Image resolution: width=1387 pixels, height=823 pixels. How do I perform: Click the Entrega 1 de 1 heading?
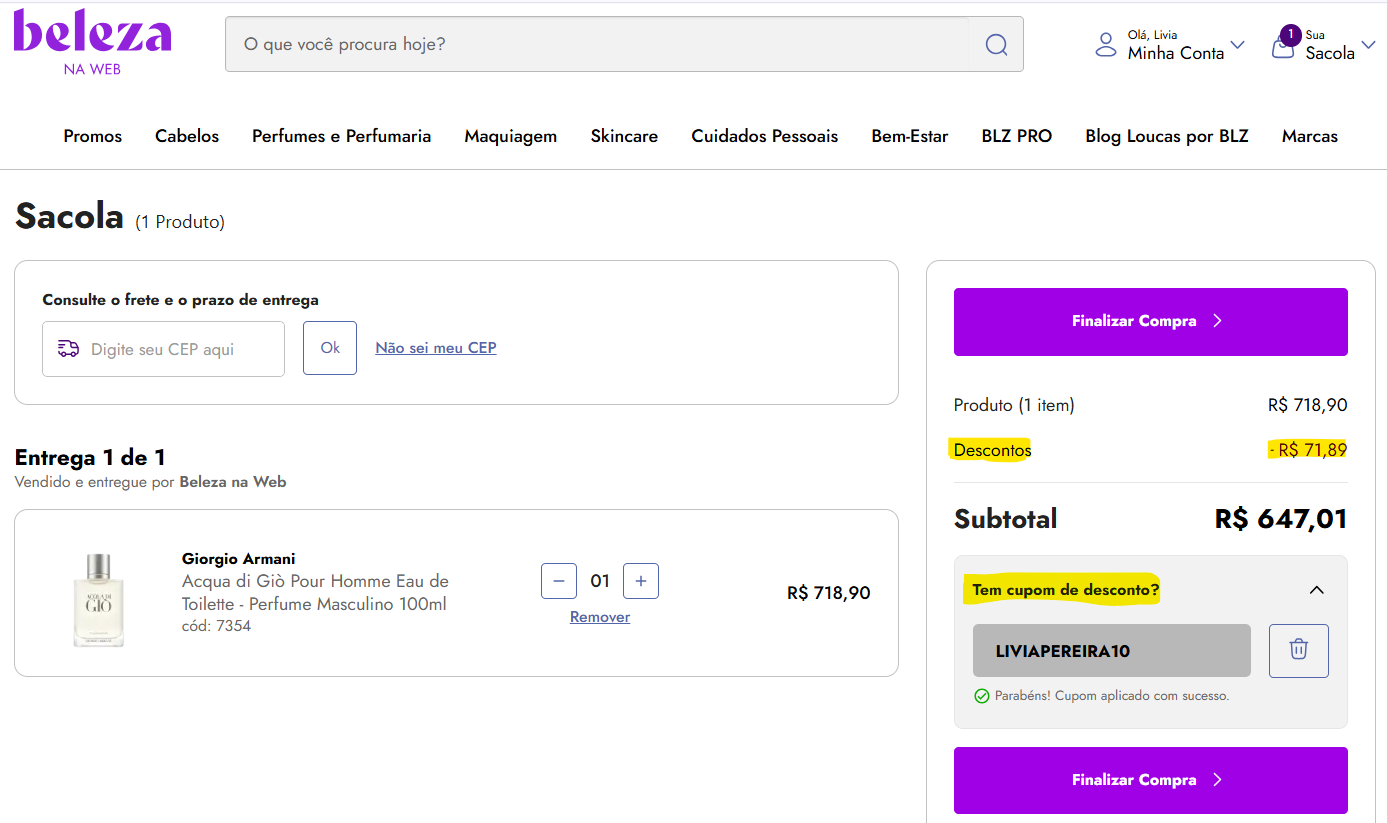tap(90, 458)
